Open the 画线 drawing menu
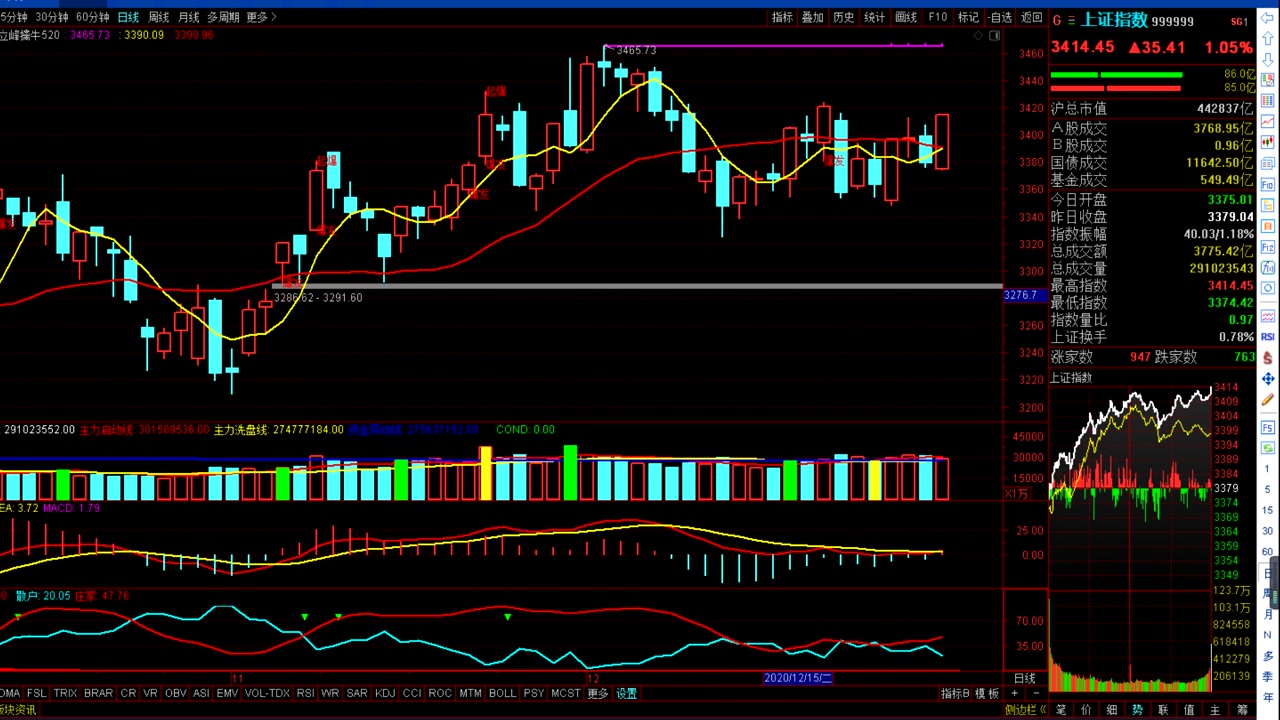The width and height of the screenshot is (1280, 720). 906,17
